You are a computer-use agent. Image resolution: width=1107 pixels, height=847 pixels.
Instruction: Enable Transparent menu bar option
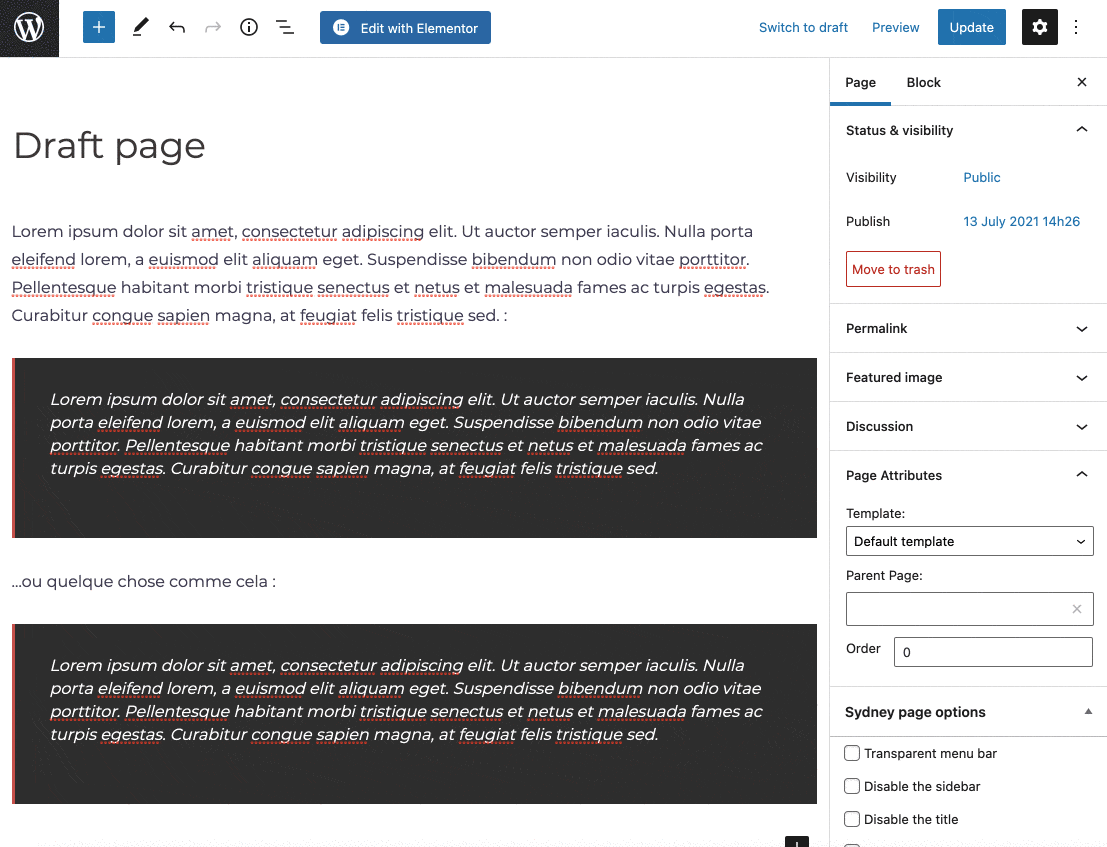pos(851,753)
